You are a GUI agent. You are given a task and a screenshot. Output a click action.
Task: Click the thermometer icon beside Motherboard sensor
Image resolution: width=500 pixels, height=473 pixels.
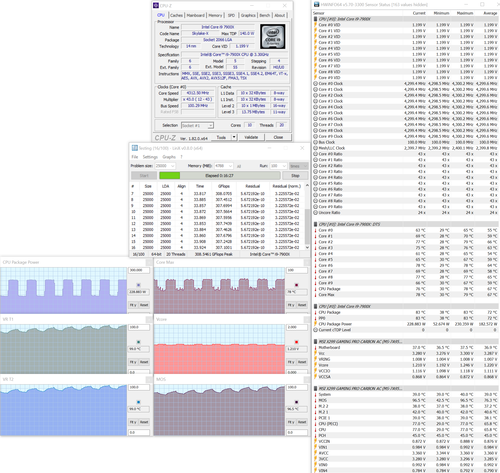[x=315, y=347]
